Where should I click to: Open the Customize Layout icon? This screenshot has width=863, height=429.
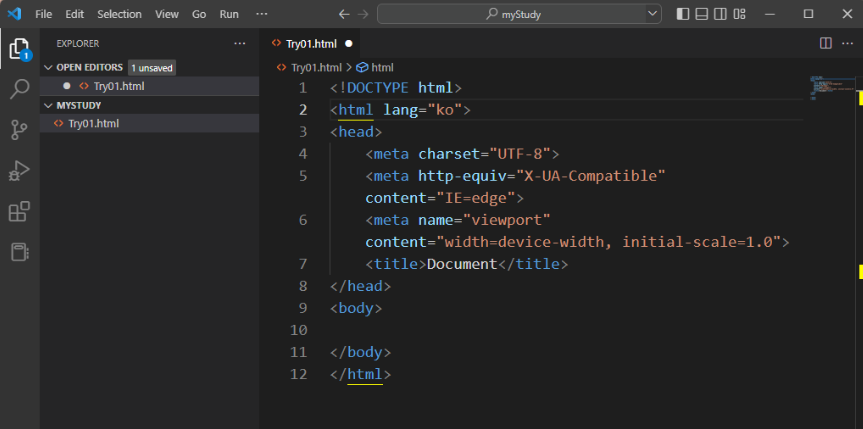(739, 14)
